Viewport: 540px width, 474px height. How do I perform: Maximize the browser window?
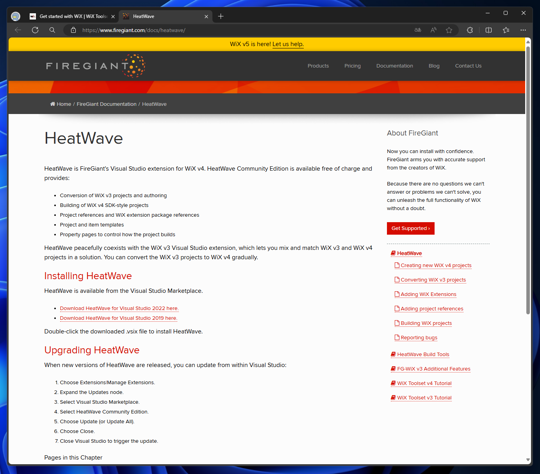click(505, 13)
